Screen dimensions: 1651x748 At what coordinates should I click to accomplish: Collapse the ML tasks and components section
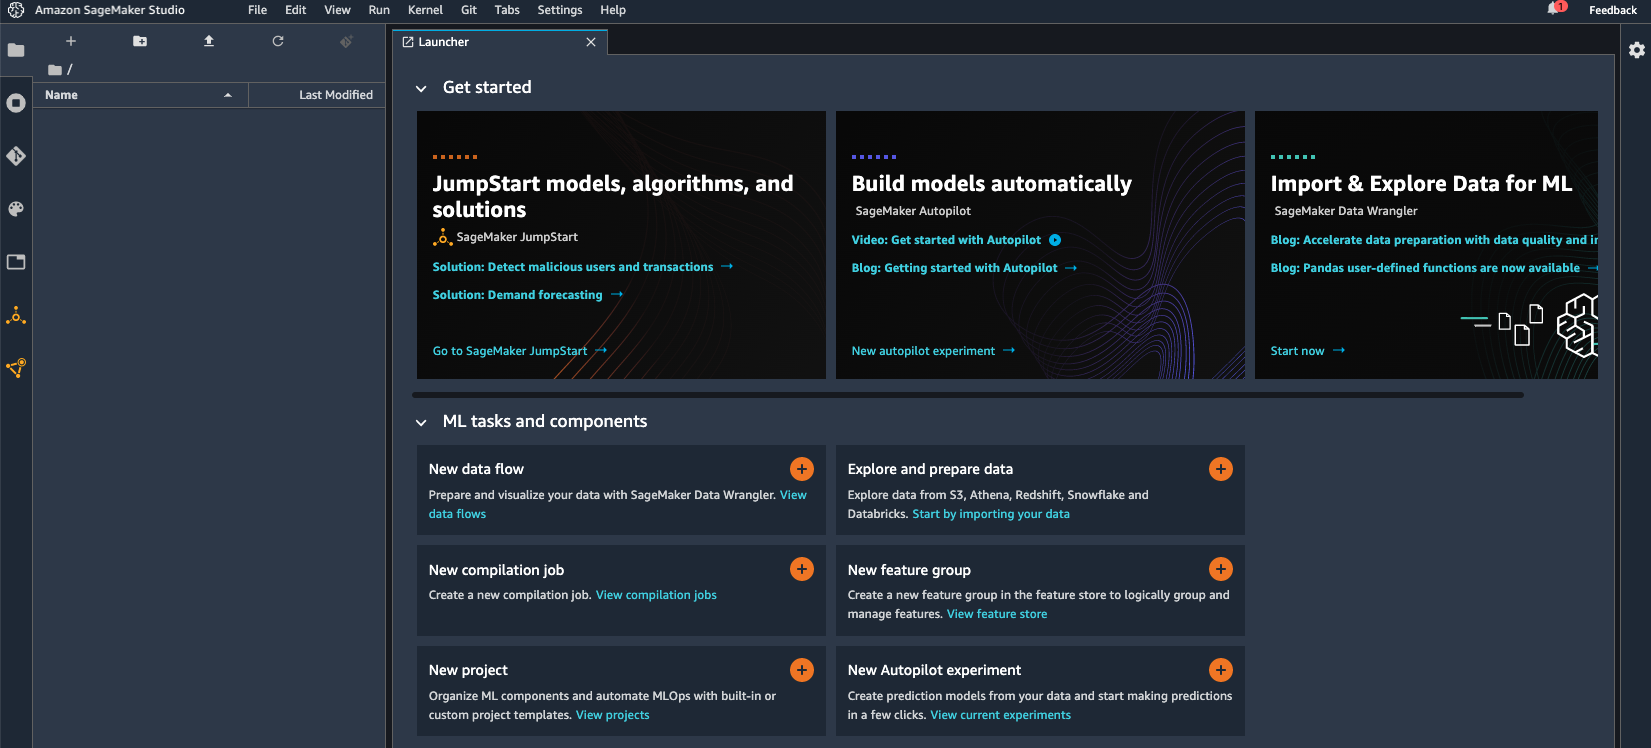pos(421,422)
